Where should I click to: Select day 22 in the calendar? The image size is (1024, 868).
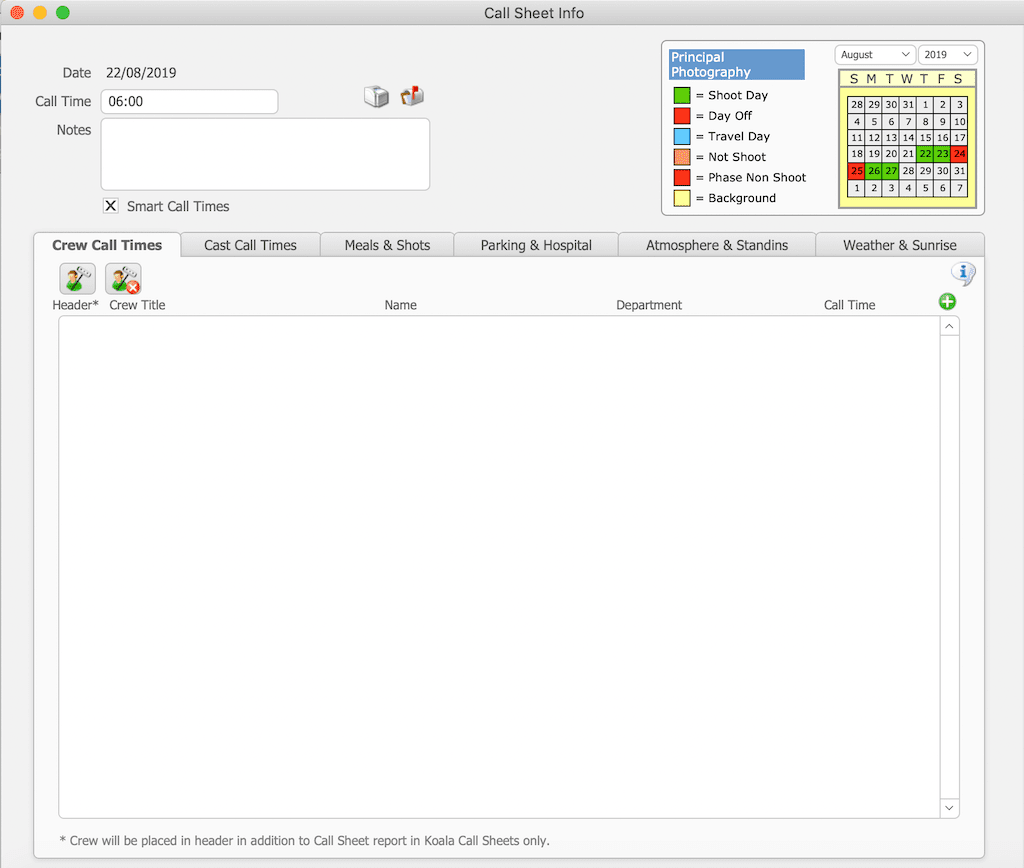click(925, 154)
